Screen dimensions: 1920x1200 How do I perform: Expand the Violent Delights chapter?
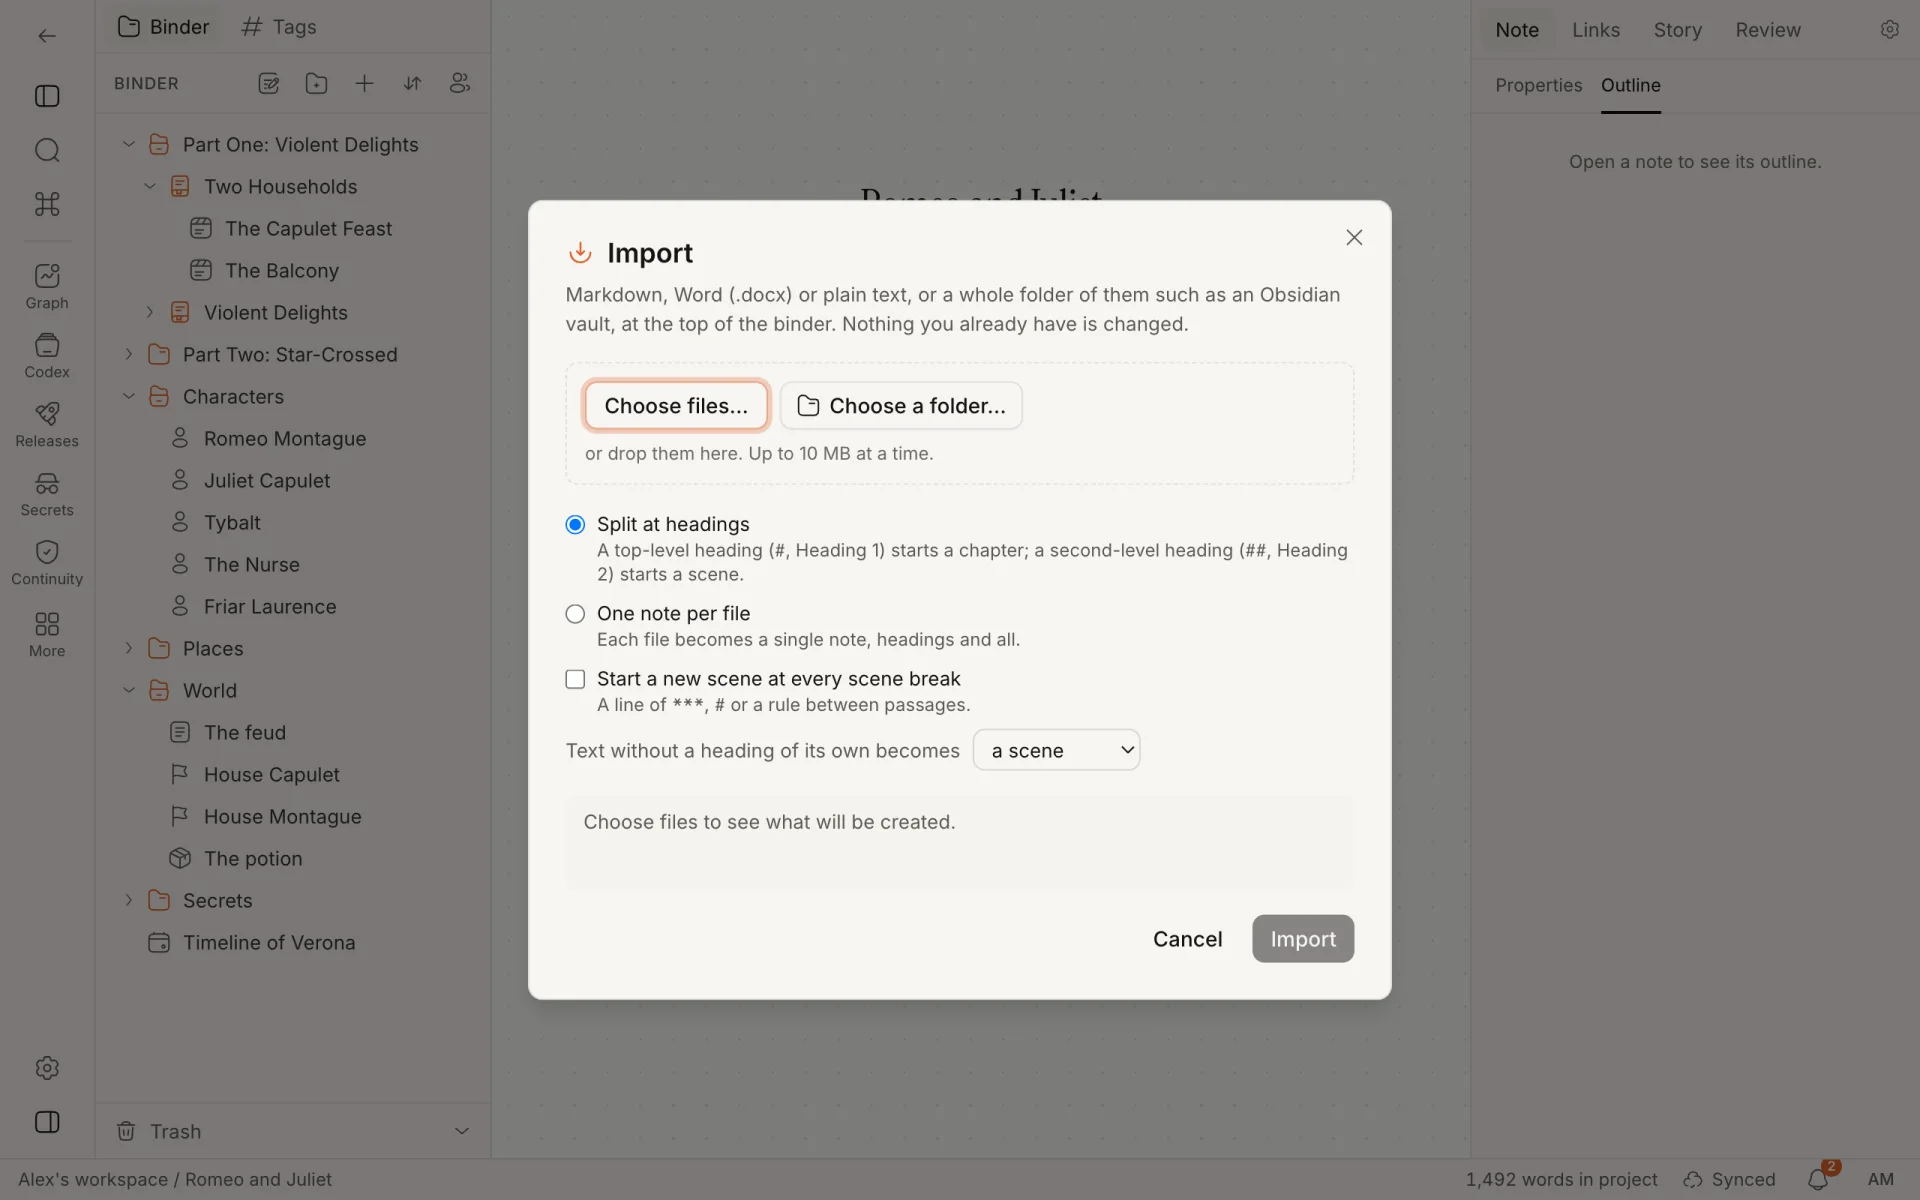(x=149, y=313)
